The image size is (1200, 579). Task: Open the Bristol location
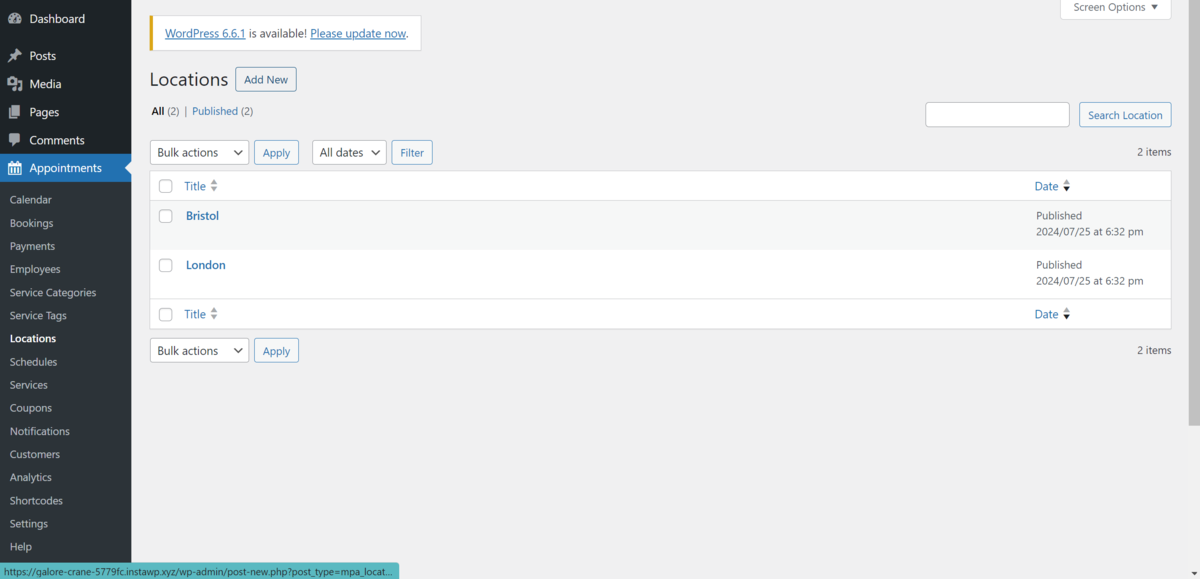(202, 216)
